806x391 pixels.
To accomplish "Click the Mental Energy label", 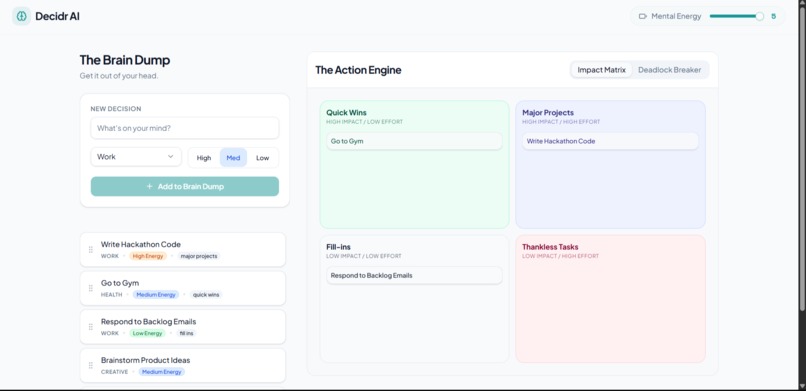I will 676,16.
